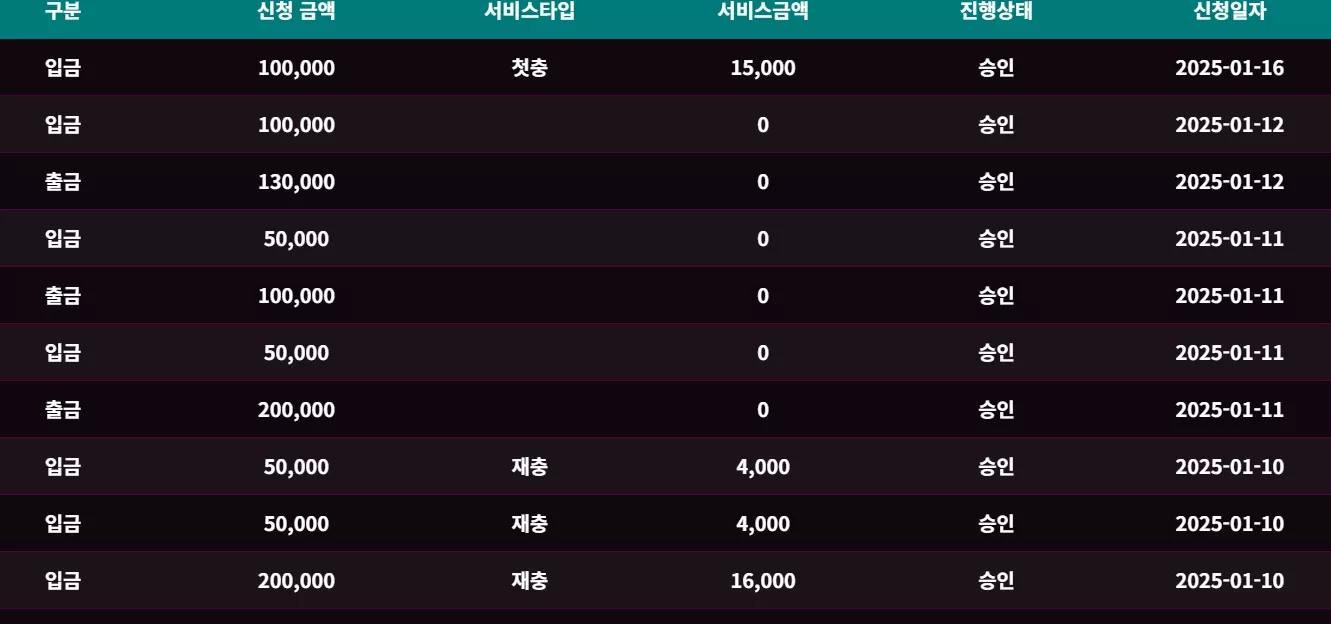This screenshot has width=1331, height=624.
Task: Click 승인 status in the 130,000 row
Action: tap(996, 182)
